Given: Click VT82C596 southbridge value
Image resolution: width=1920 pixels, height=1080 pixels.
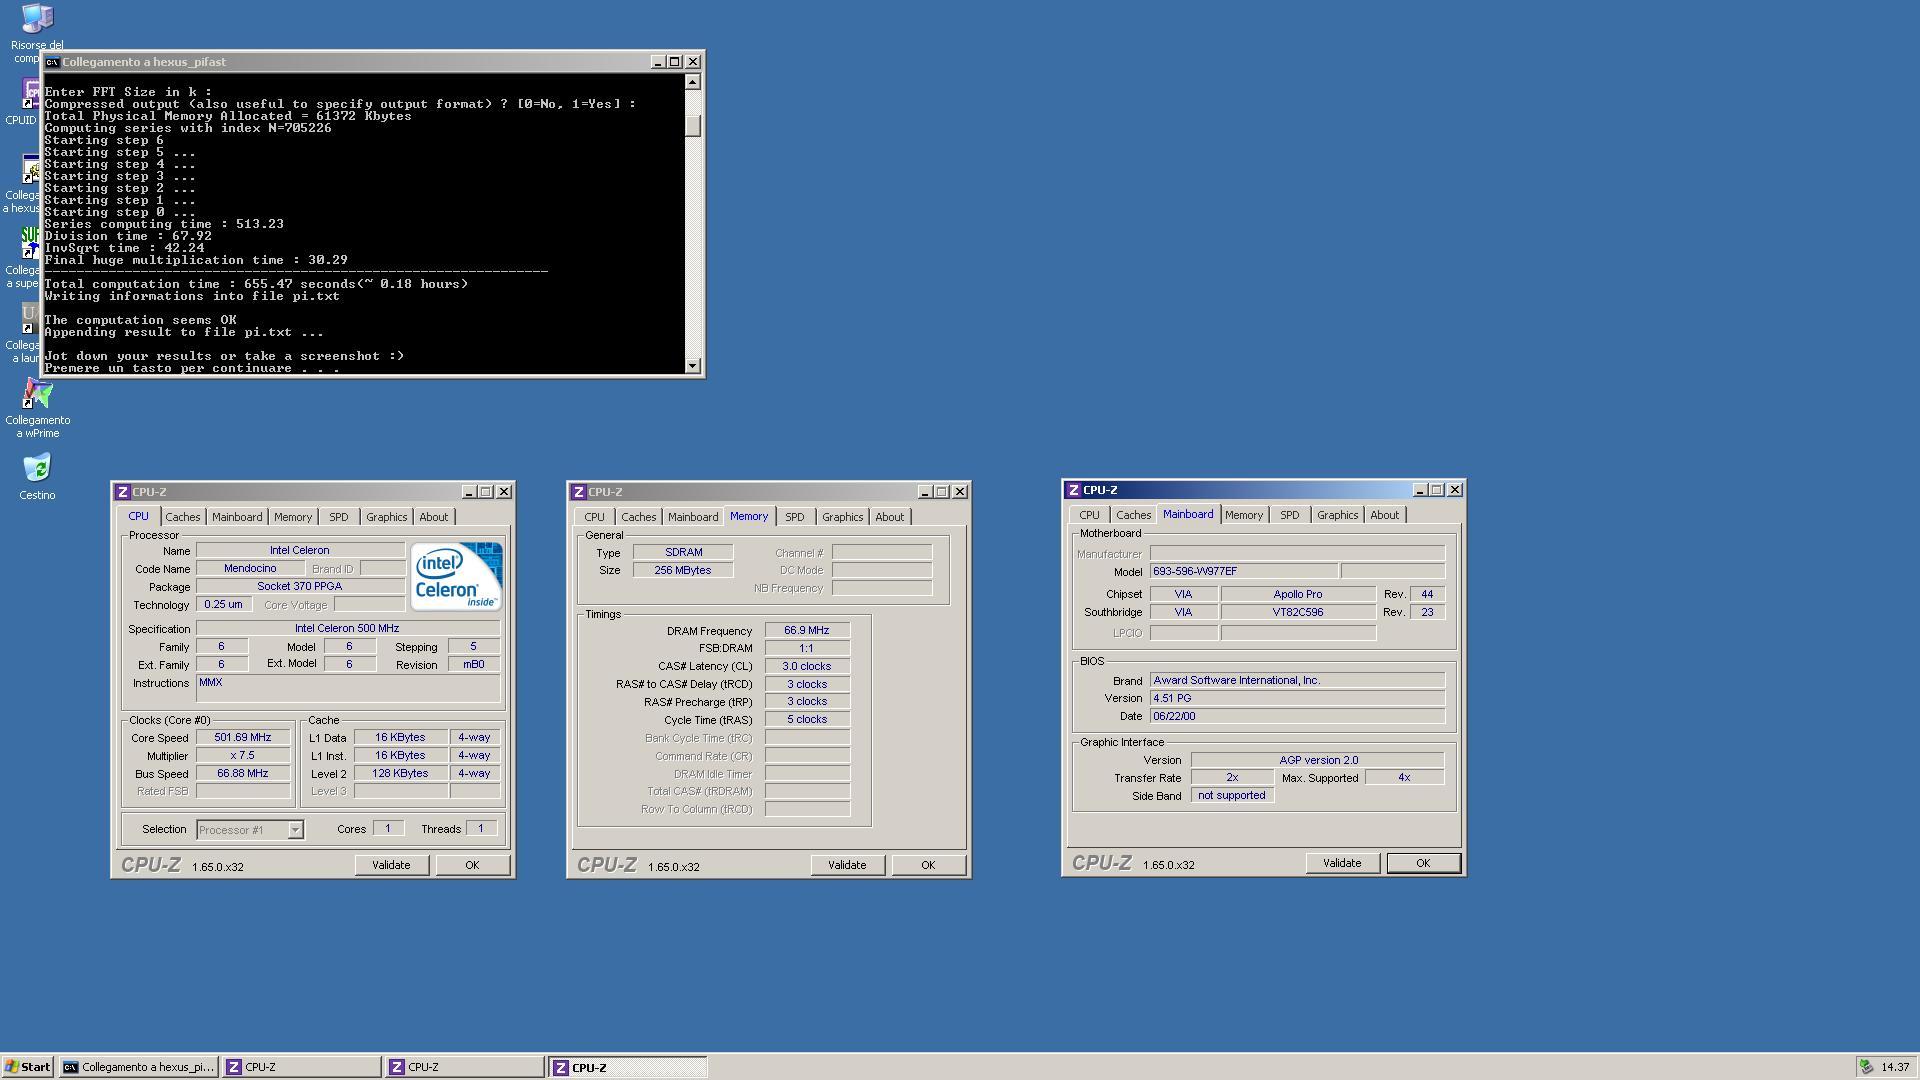Looking at the screenshot, I should 1298,613.
